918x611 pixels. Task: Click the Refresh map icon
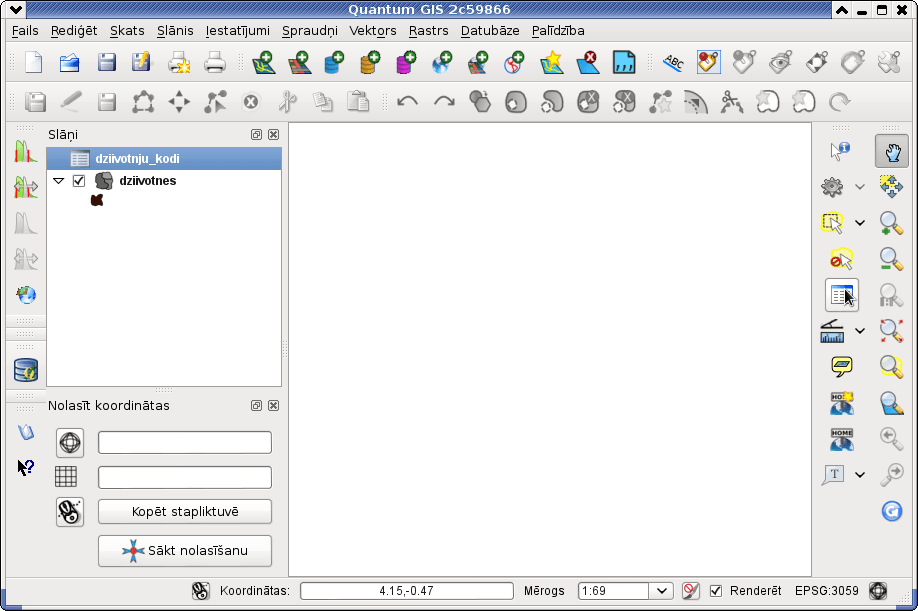point(892,511)
